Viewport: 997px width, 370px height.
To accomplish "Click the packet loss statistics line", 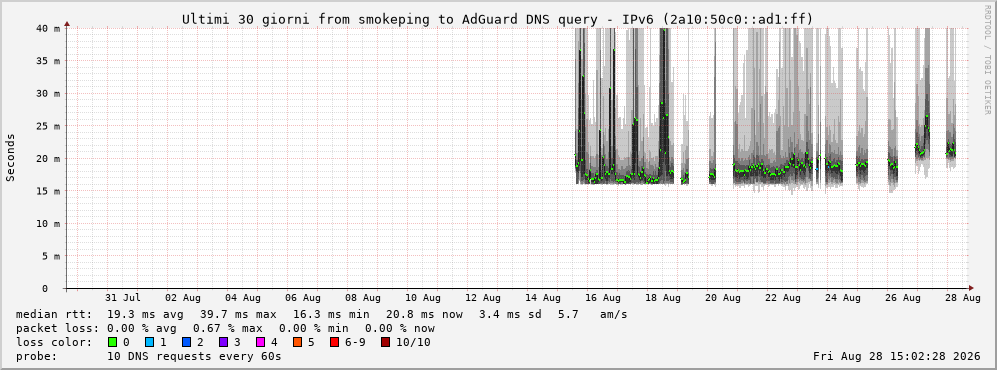I will pos(225,328).
